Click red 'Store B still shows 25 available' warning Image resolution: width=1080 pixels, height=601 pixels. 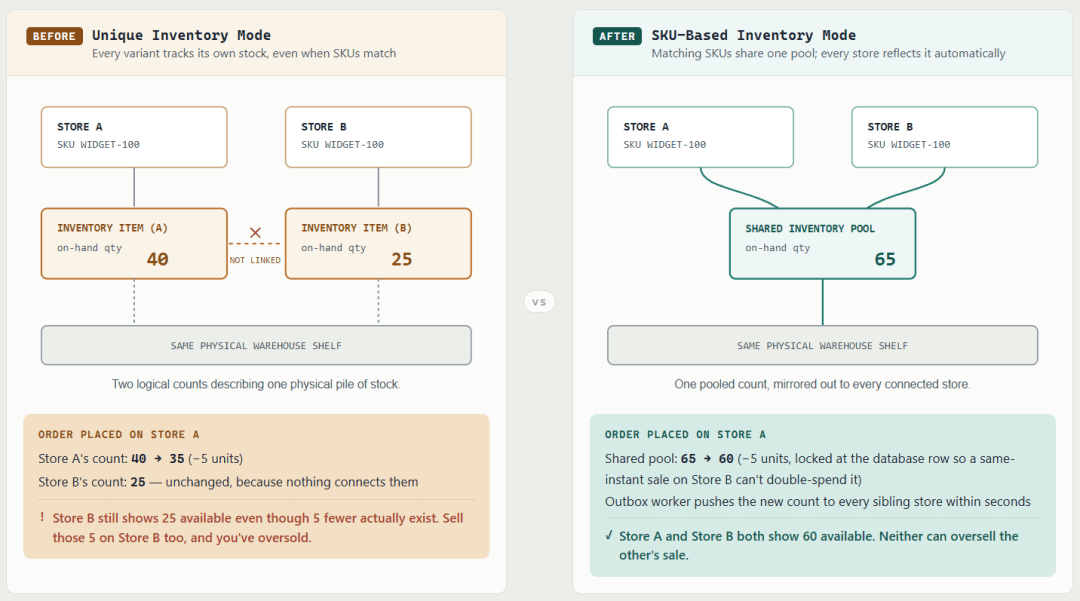[x=258, y=527]
